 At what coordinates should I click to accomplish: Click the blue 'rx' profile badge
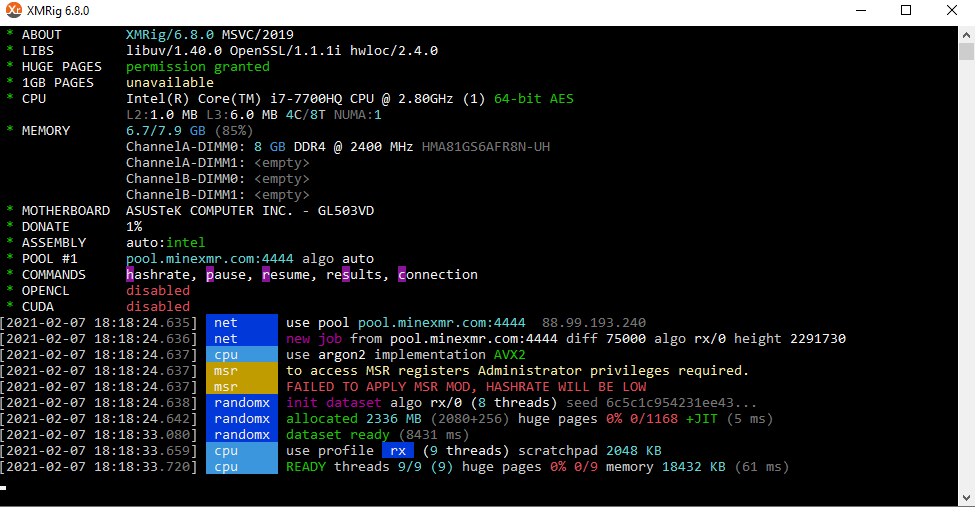[398, 450]
